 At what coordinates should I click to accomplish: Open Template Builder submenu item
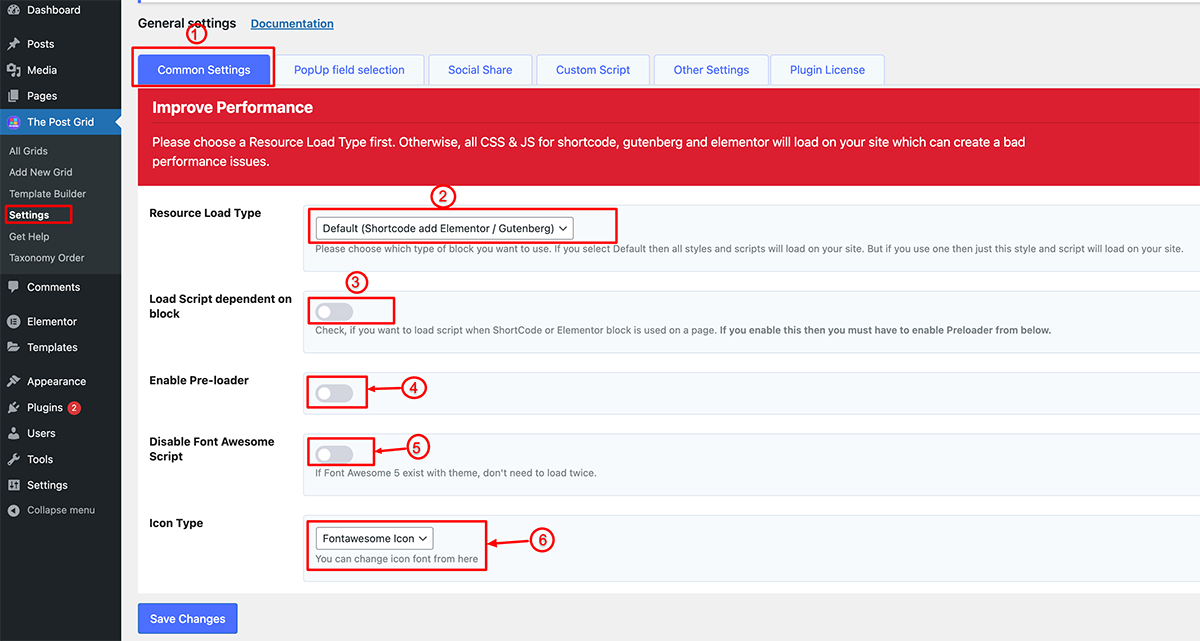click(x=47, y=194)
